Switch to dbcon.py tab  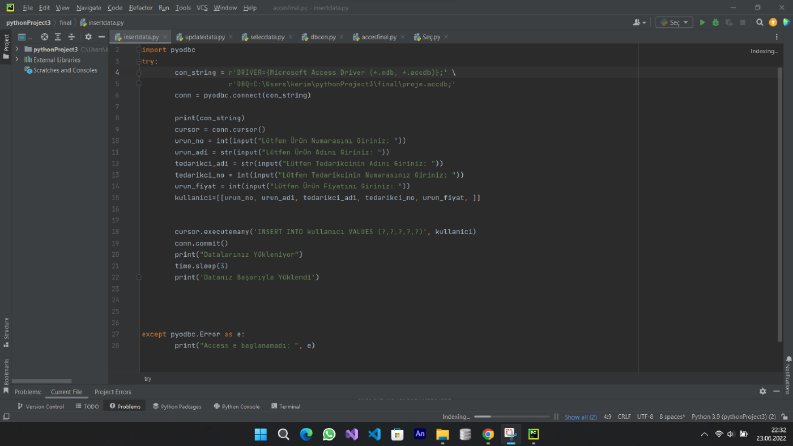click(x=323, y=37)
